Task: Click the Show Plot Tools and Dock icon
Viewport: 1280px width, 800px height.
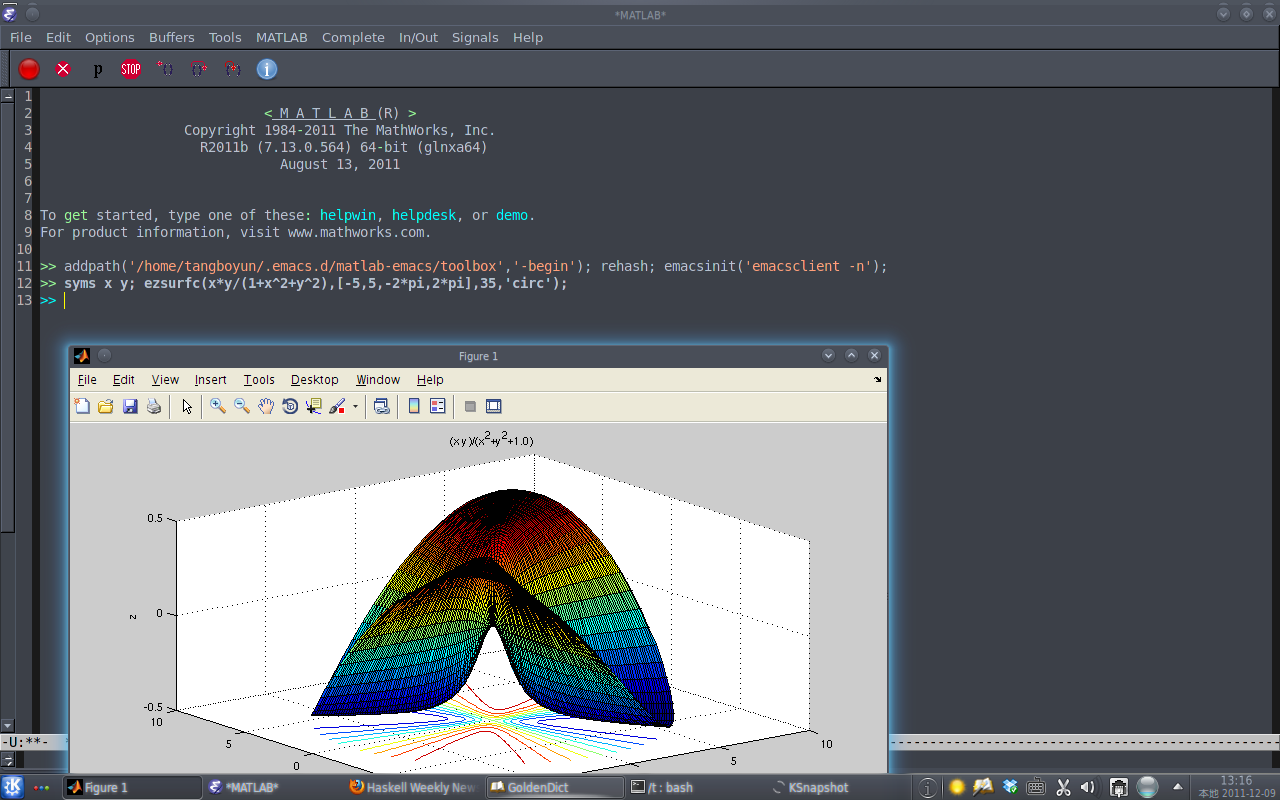Action: (493, 406)
